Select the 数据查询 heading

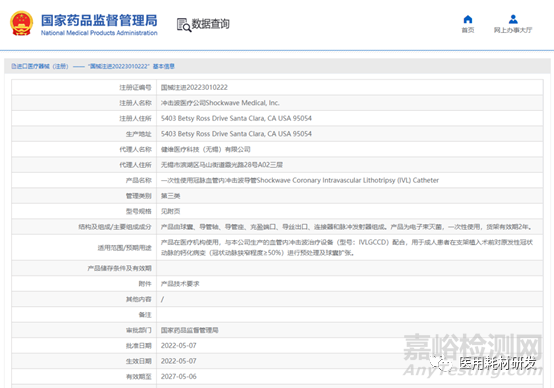pyautogui.click(x=211, y=24)
